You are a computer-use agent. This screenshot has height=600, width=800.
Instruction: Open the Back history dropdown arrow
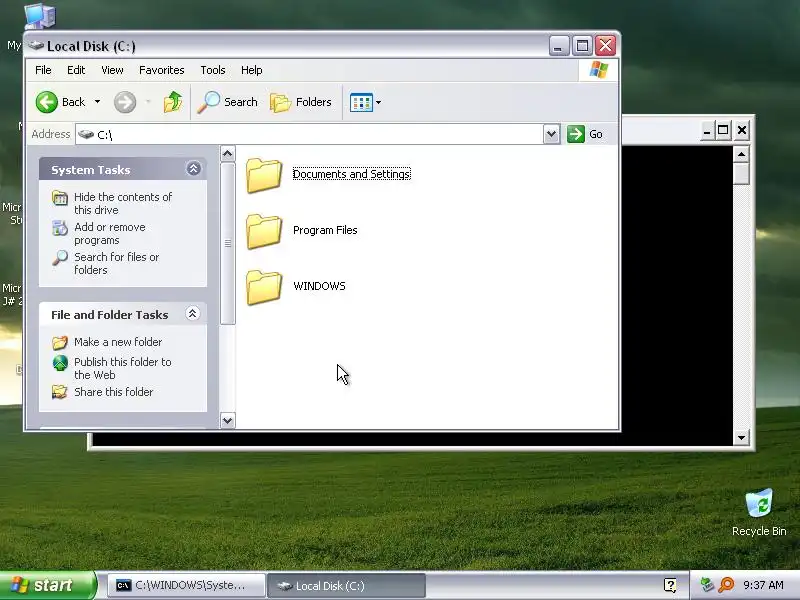pos(97,102)
